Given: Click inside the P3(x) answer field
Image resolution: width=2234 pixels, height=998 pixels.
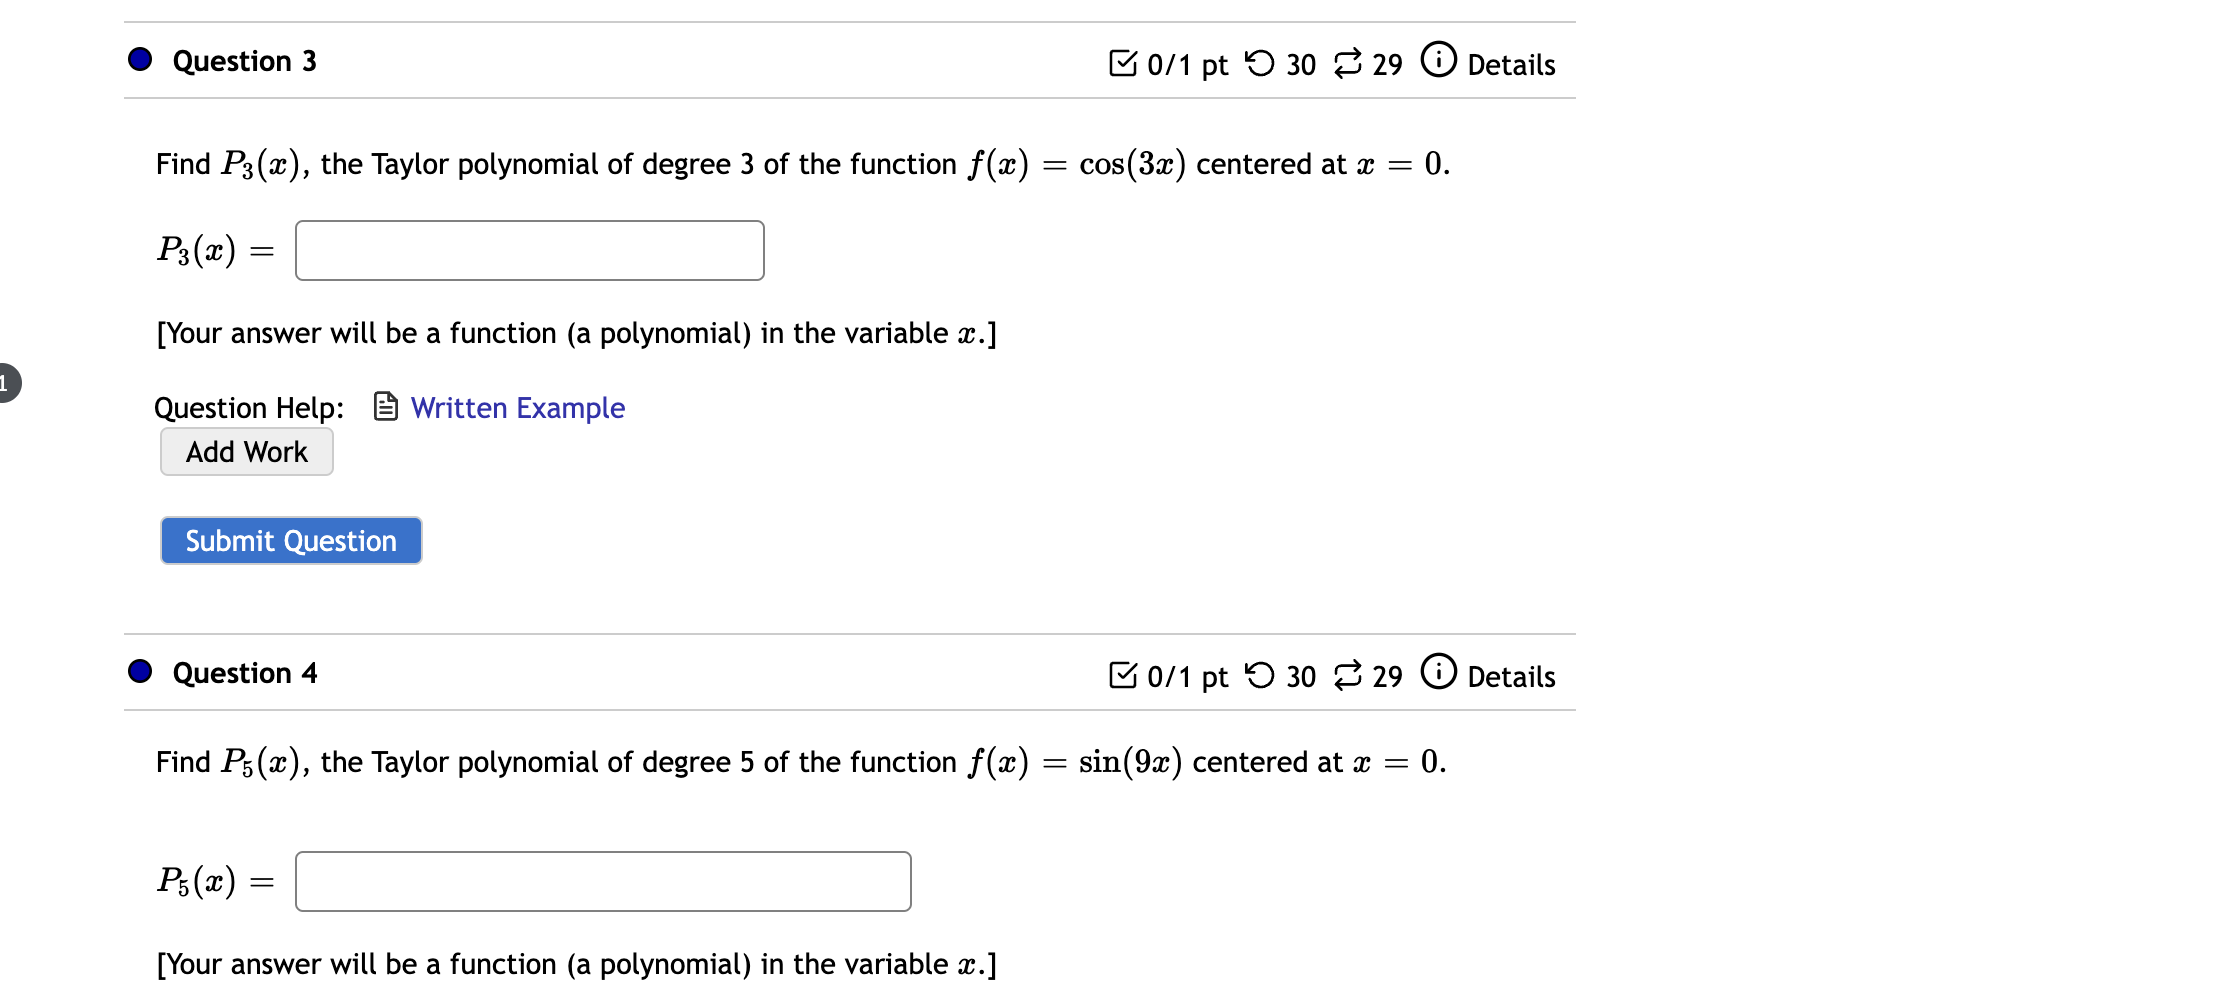Looking at the screenshot, I should (528, 250).
